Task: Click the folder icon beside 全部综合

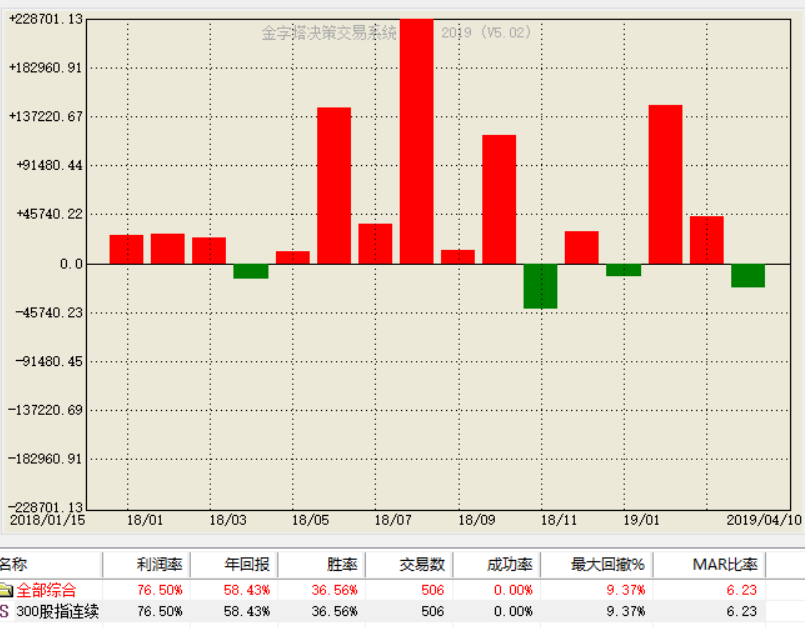Action: [6, 589]
